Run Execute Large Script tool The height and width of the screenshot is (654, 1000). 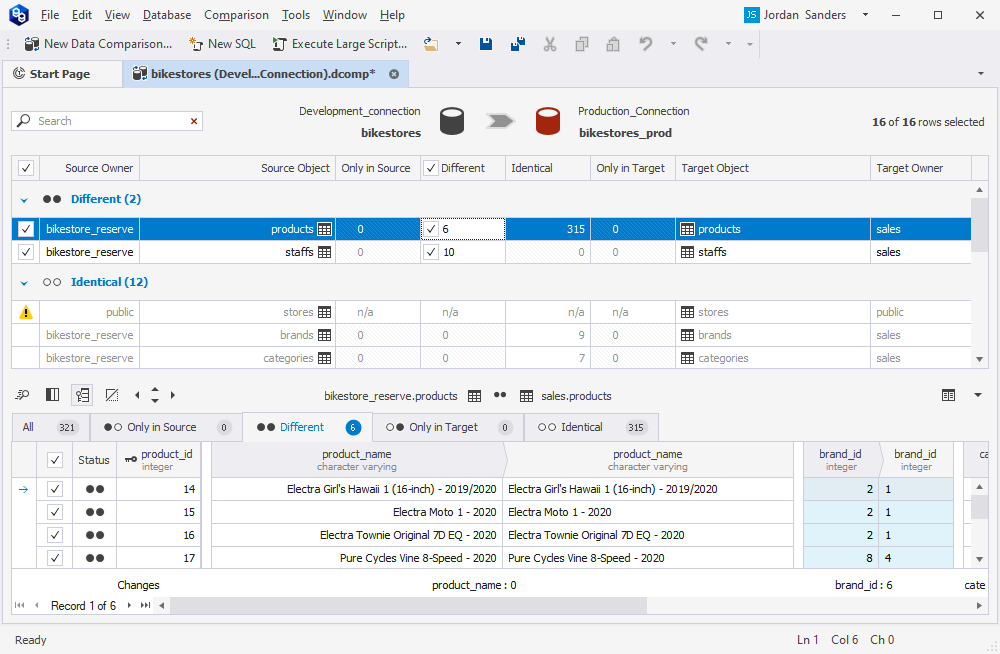[340, 44]
